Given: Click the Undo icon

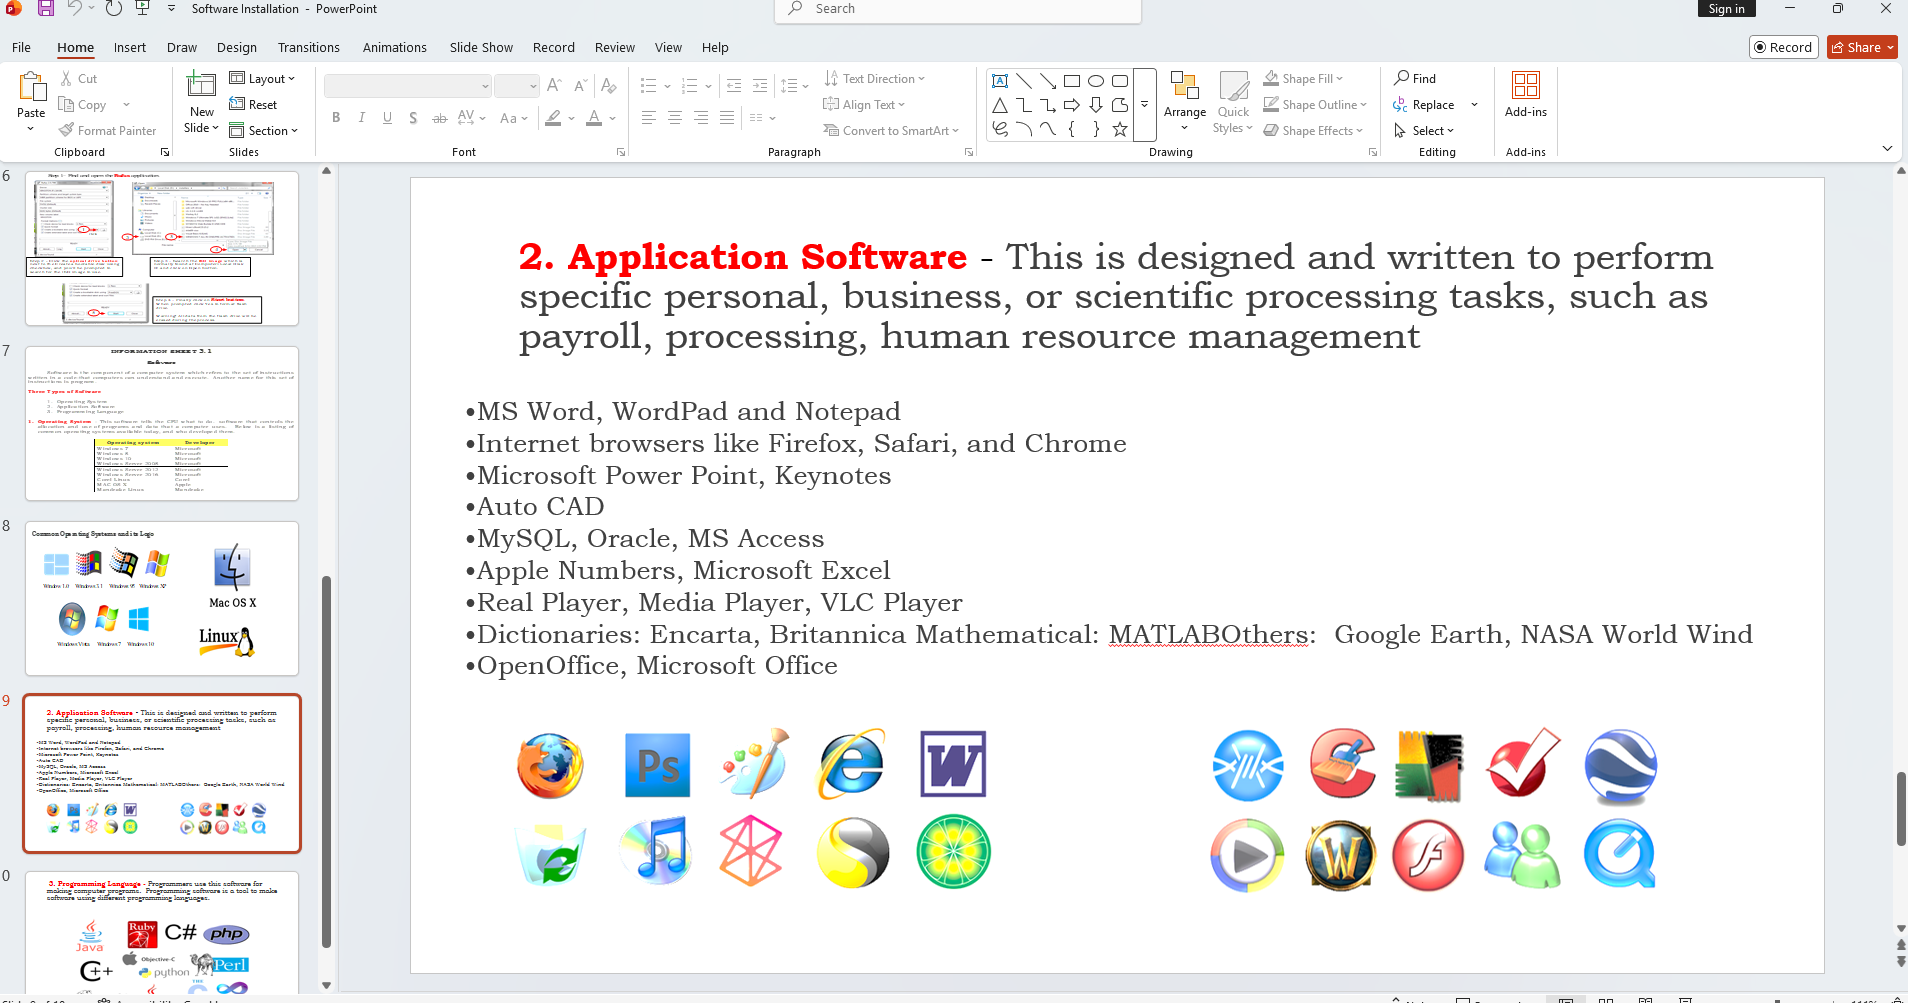Looking at the screenshot, I should tap(75, 9).
